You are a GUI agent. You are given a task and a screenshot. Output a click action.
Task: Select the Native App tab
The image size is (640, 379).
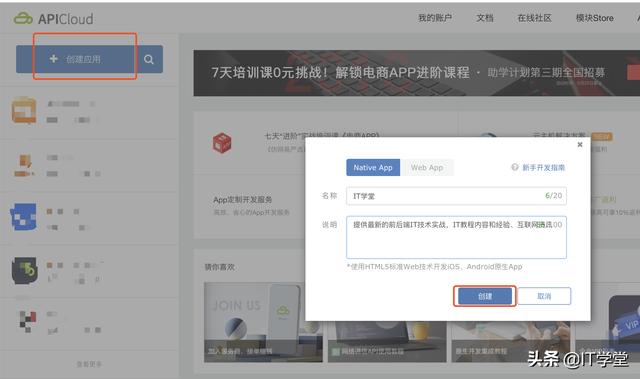pyautogui.click(x=373, y=168)
